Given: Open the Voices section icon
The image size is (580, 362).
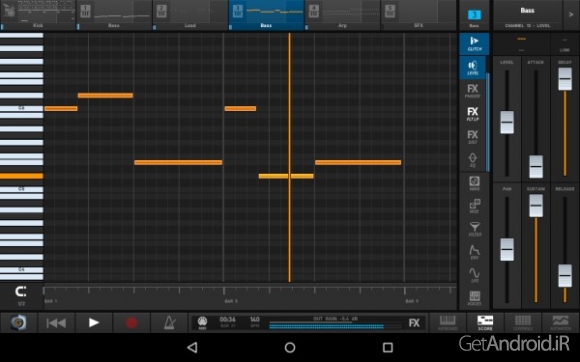Looking at the screenshot, I should (474, 298).
